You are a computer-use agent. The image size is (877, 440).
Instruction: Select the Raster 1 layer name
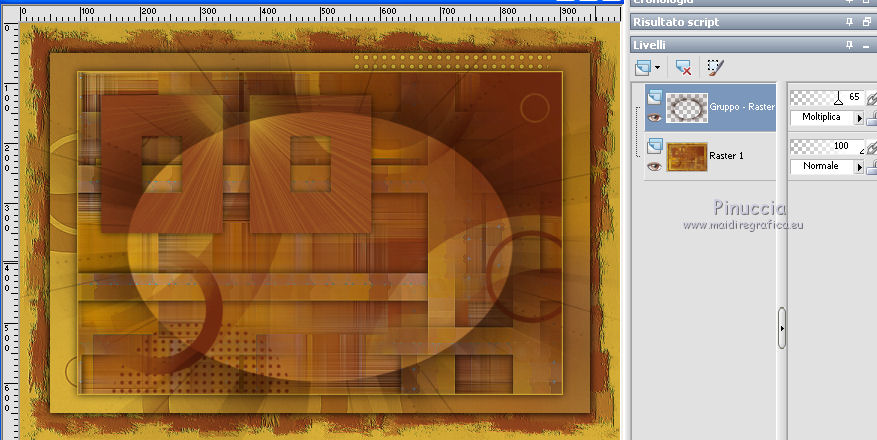pyautogui.click(x=726, y=155)
